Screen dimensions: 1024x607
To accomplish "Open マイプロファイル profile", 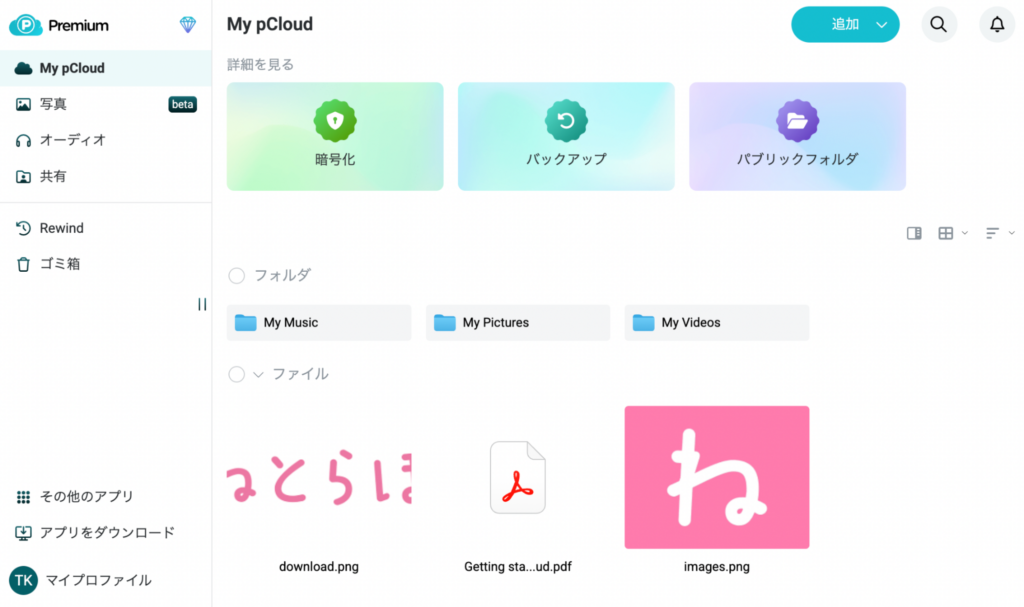I will 95,580.
